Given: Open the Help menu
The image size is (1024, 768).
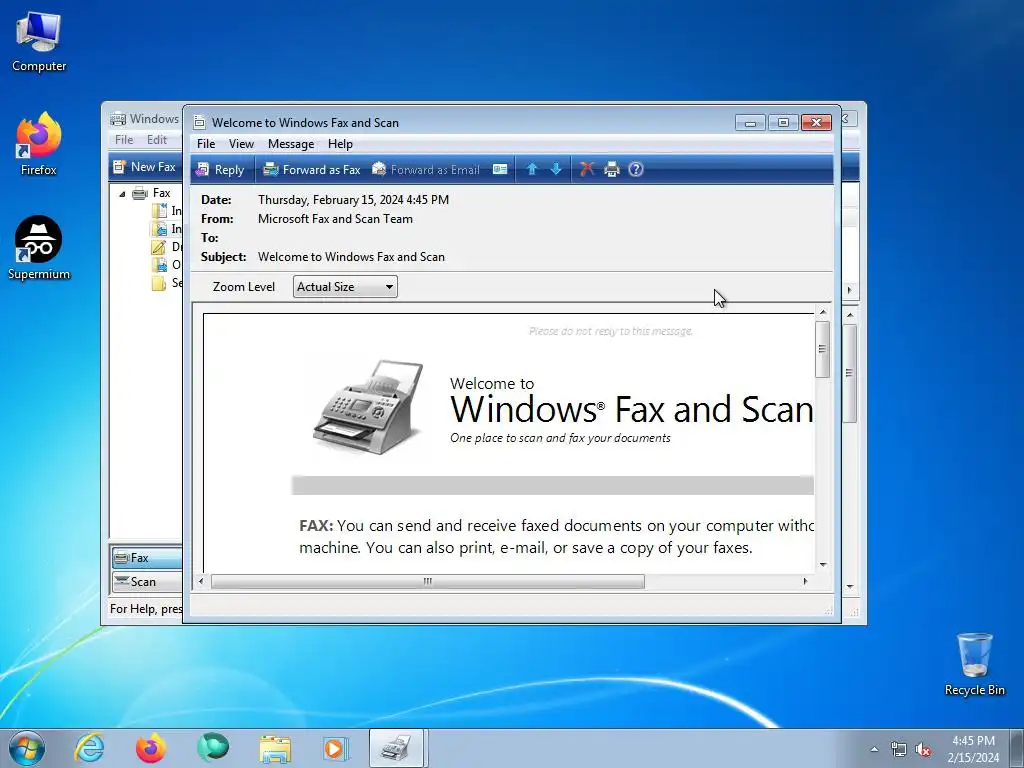Looking at the screenshot, I should [x=340, y=144].
